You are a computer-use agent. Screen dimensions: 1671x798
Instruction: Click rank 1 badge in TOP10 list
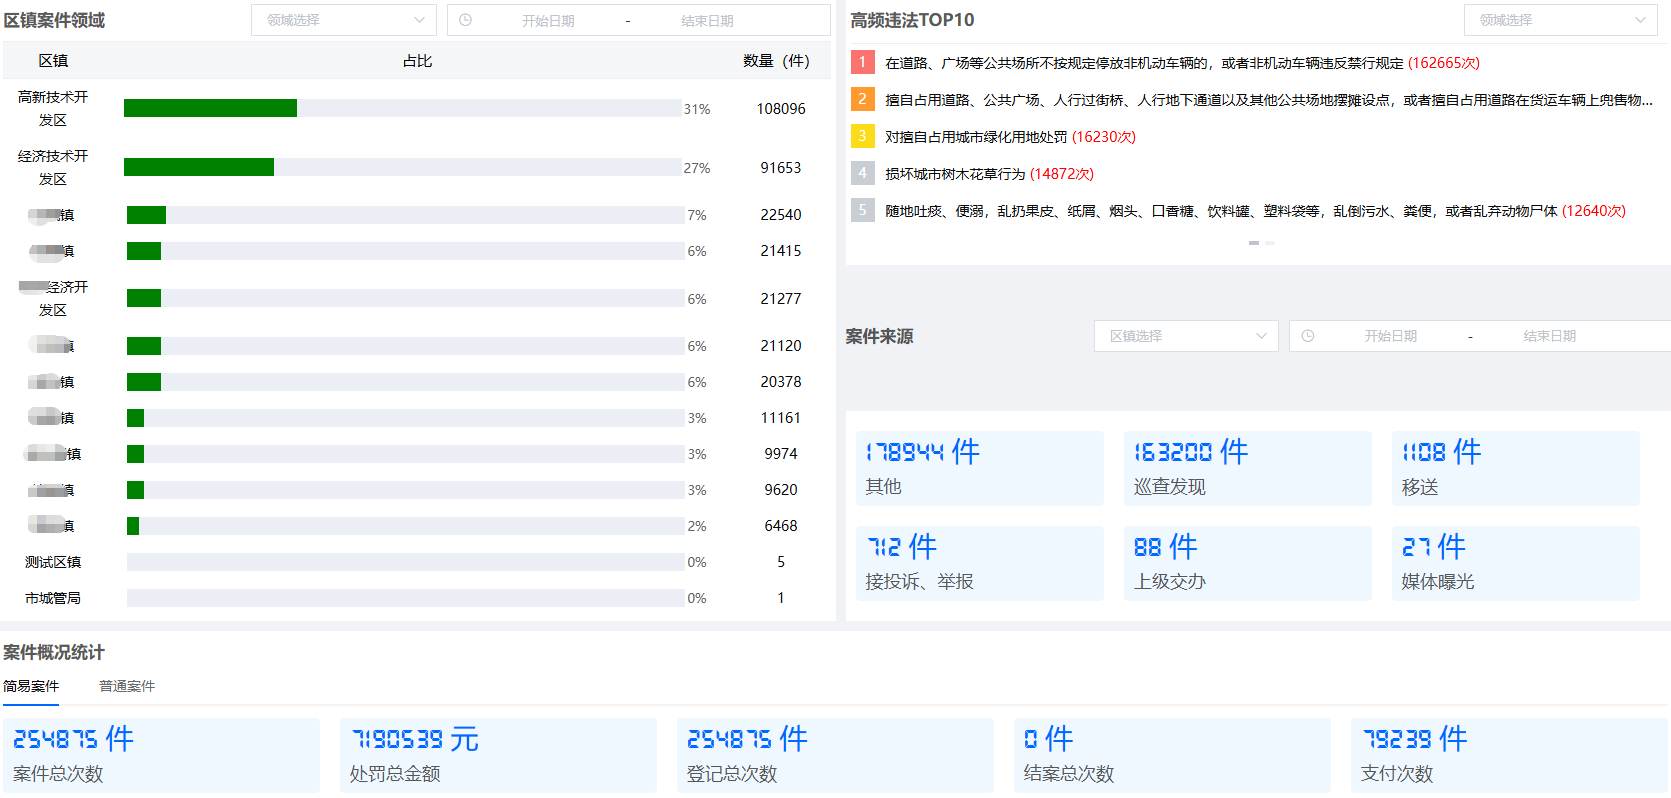[x=862, y=62]
